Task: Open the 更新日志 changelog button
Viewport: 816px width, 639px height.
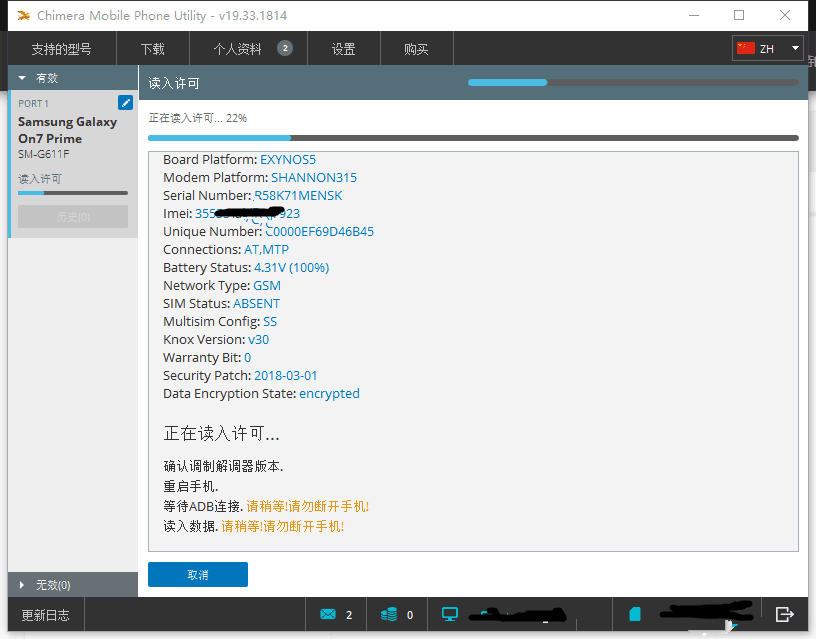Action: point(45,615)
